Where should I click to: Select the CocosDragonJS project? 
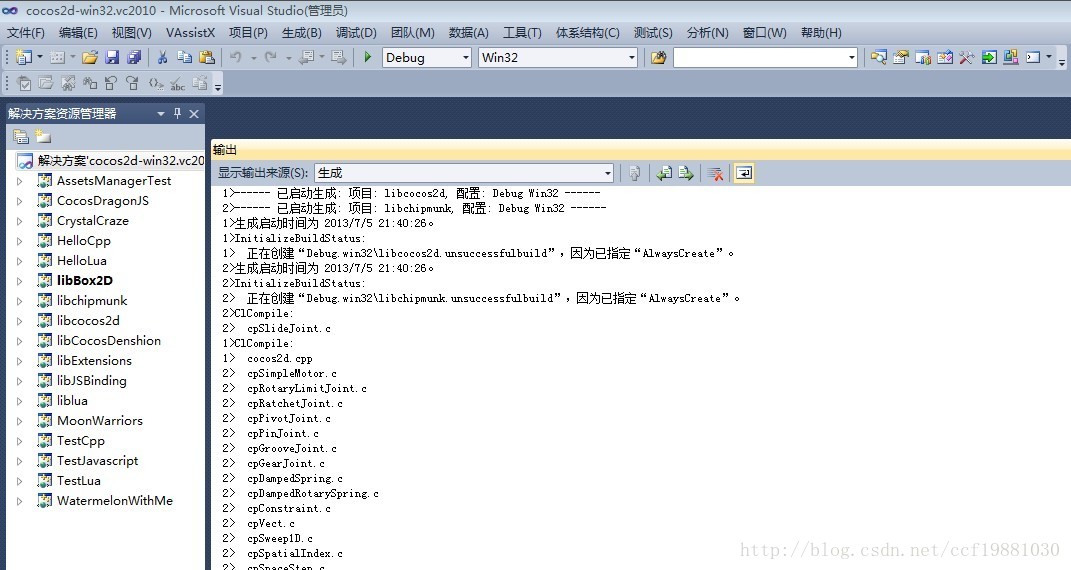point(102,201)
